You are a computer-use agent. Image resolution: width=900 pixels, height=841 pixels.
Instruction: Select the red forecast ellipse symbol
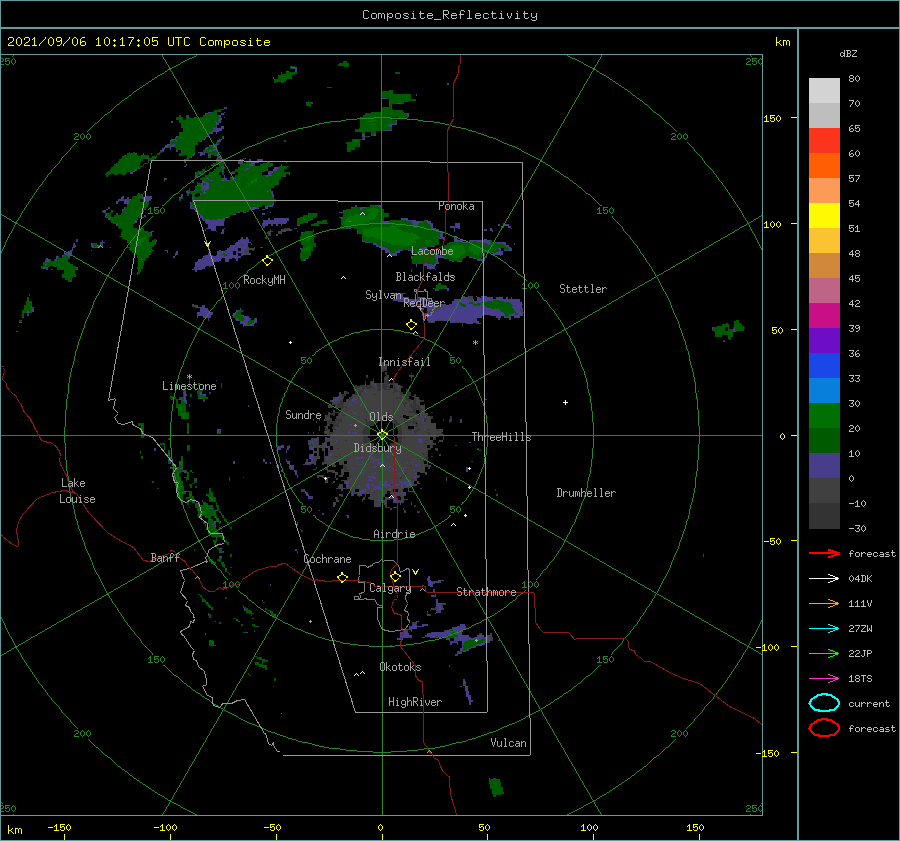pyautogui.click(x=824, y=728)
